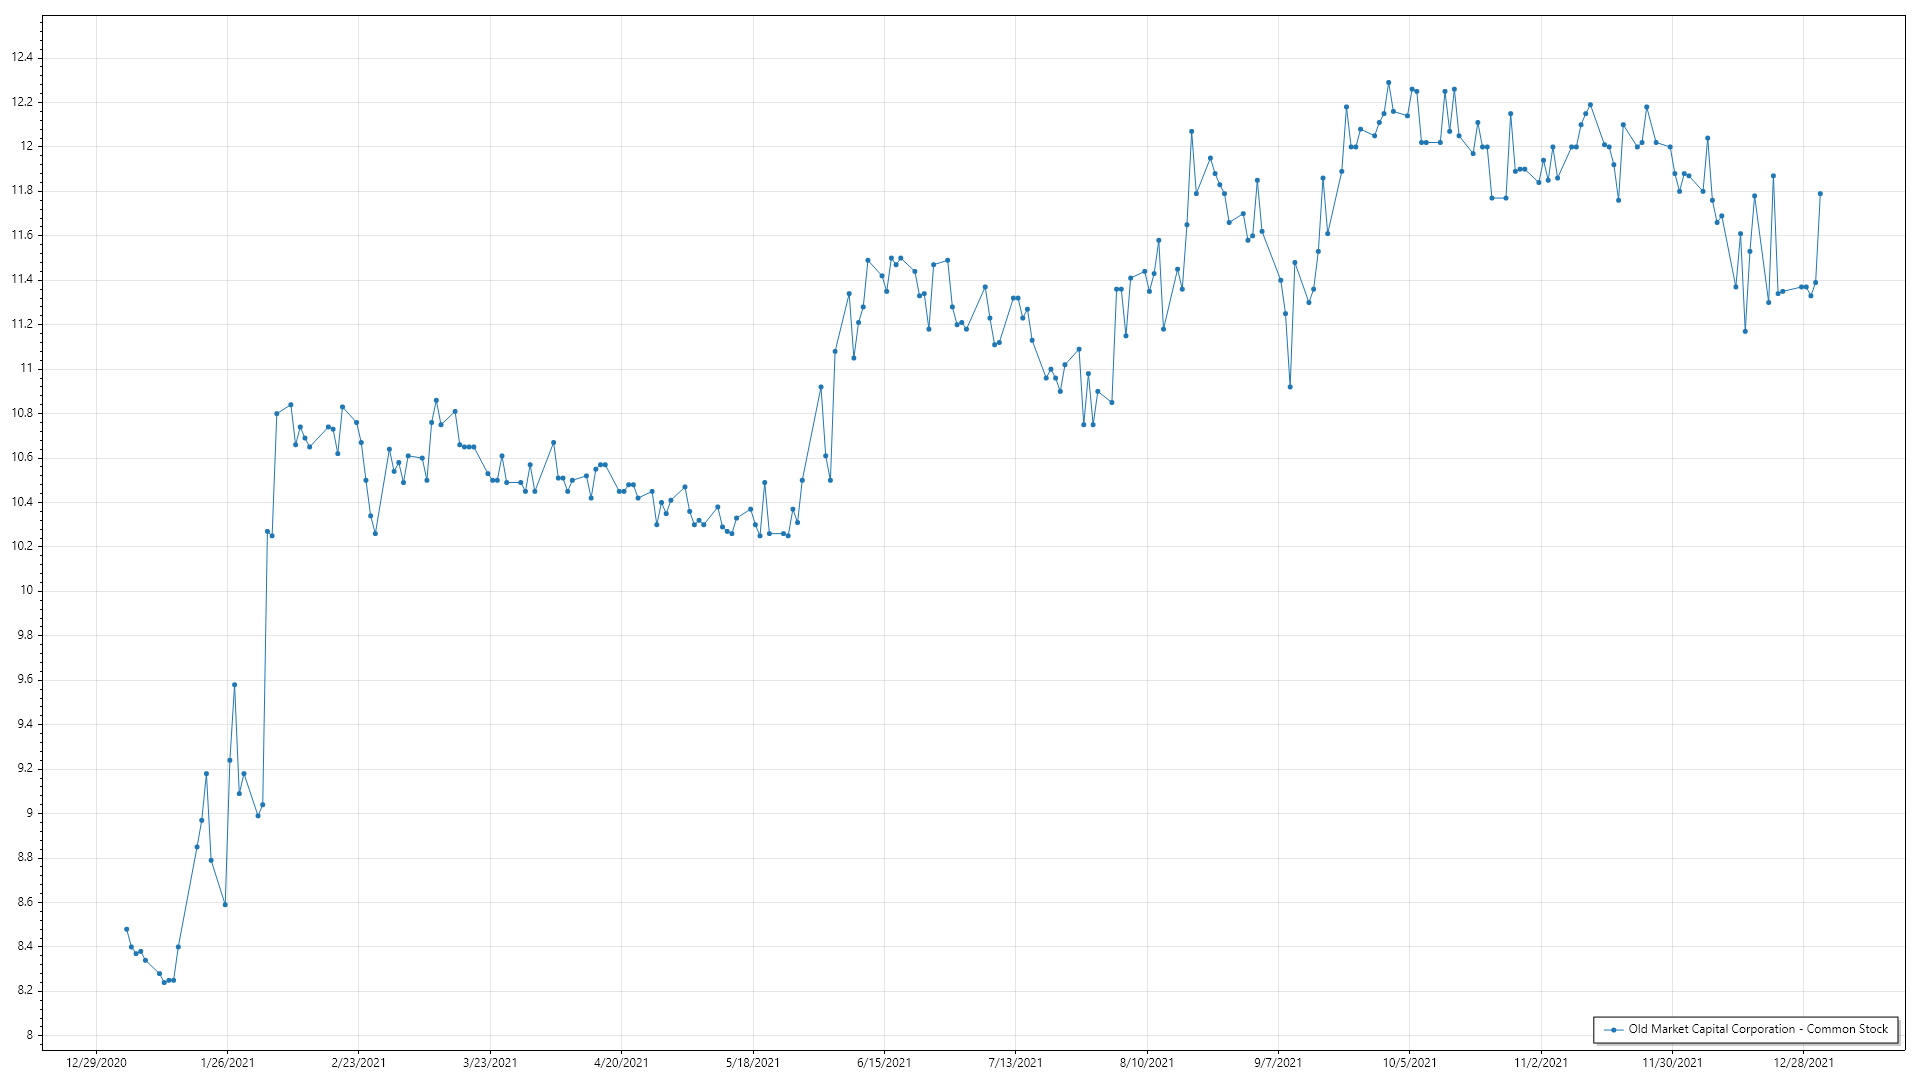Viewport: 1920px width, 1080px height.
Task: Click the first data point of the series
Action: click(x=126, y=929)
